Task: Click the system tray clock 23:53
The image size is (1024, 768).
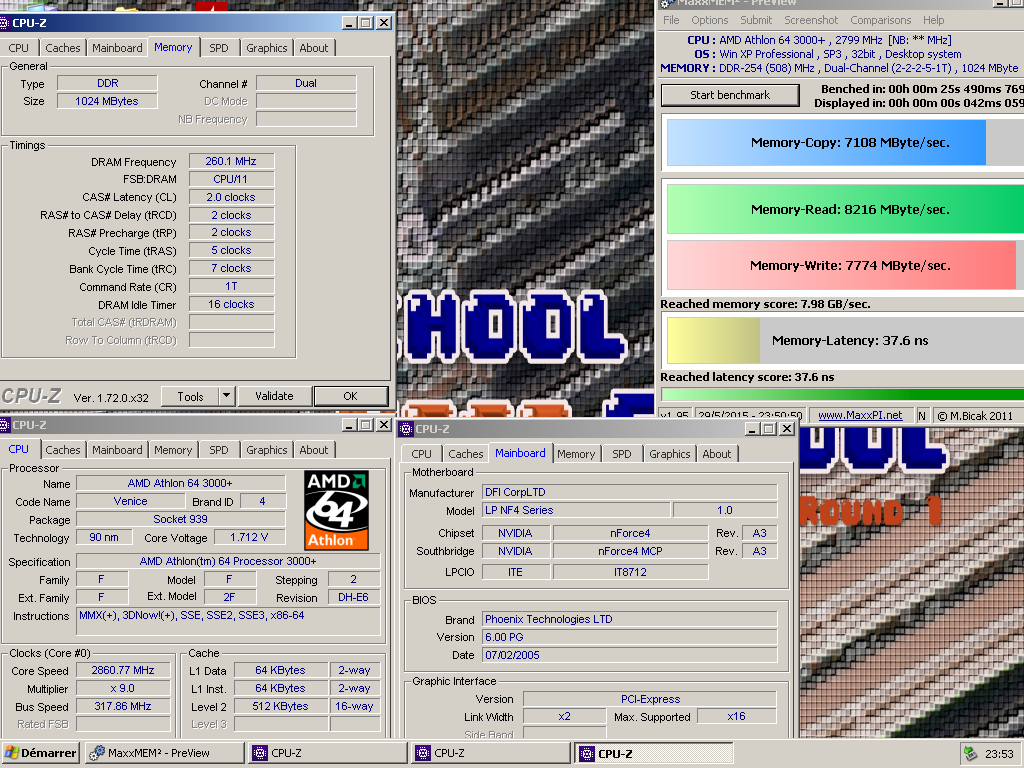Action: (x=999, y=754)
